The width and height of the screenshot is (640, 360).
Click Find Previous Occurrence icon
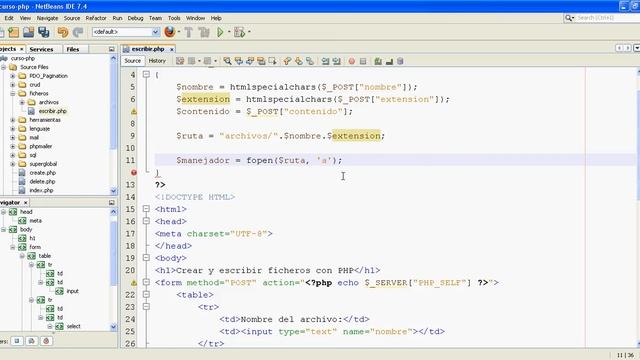click(239, 61)
